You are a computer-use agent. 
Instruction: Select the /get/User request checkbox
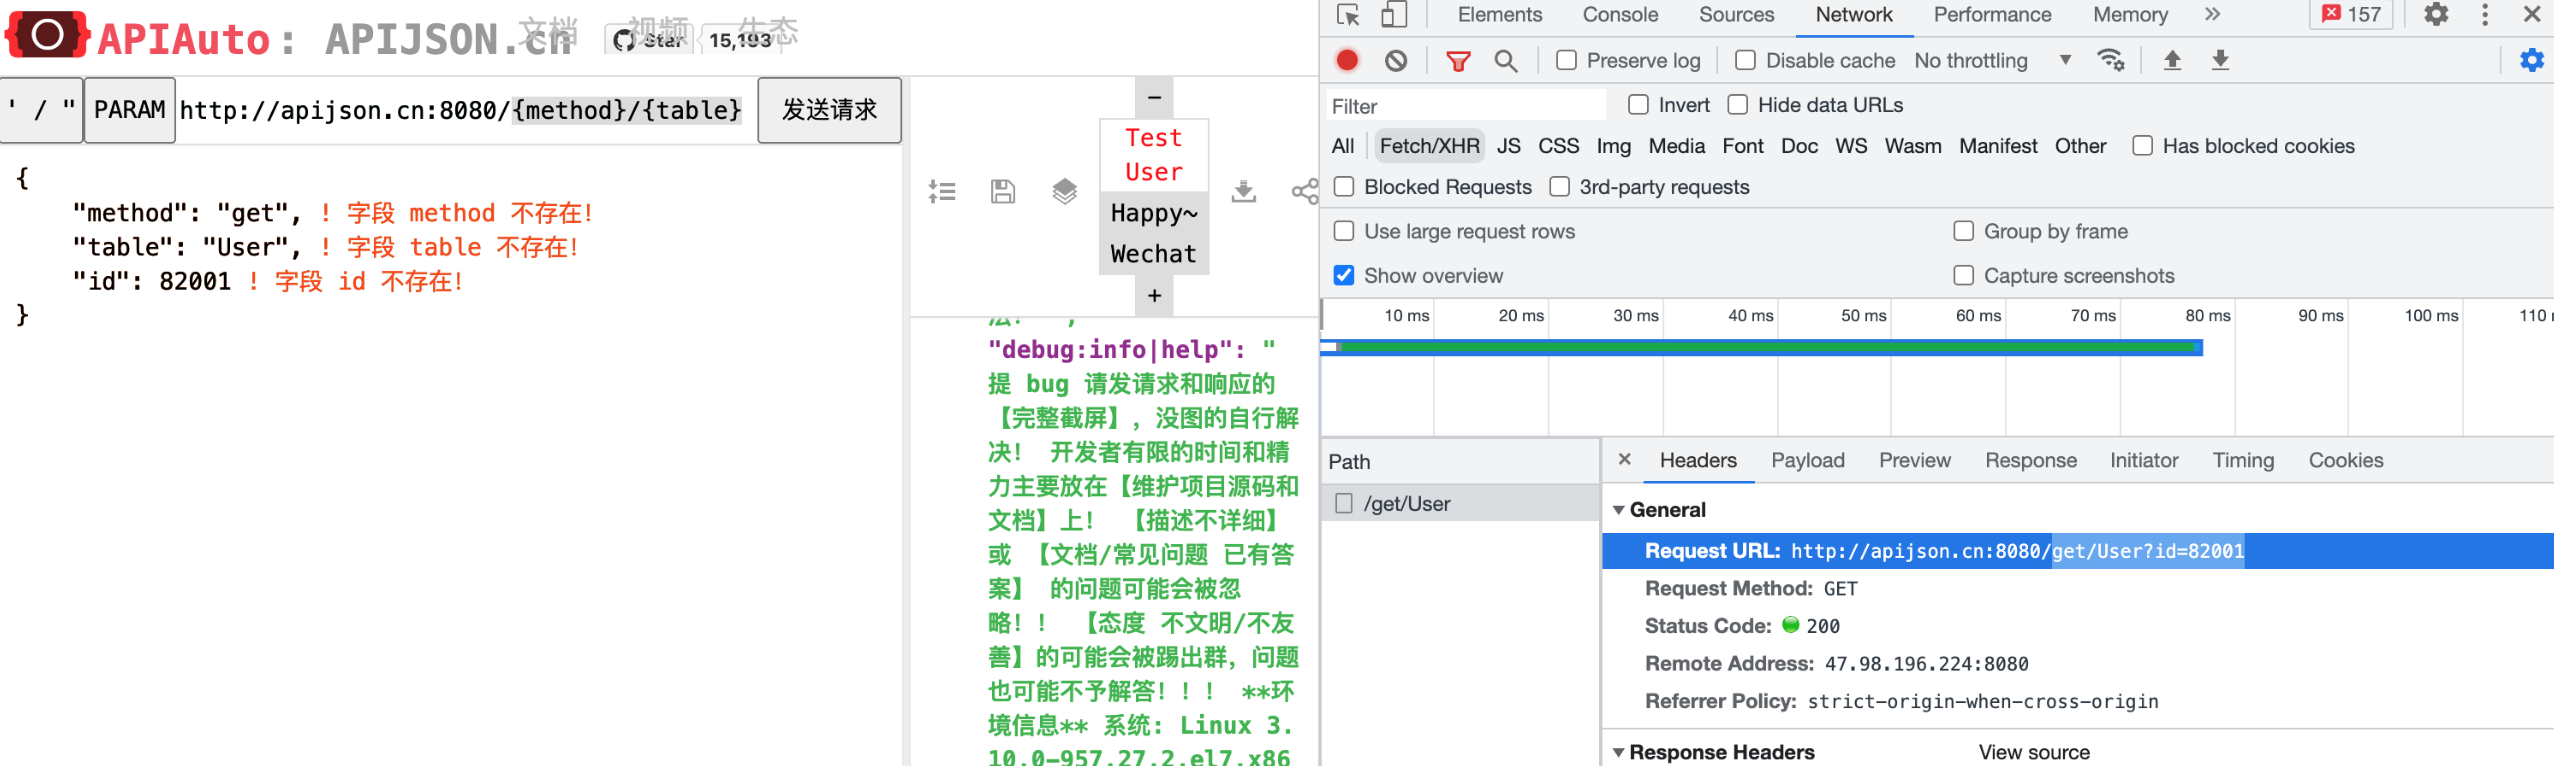pos(1345,503)
